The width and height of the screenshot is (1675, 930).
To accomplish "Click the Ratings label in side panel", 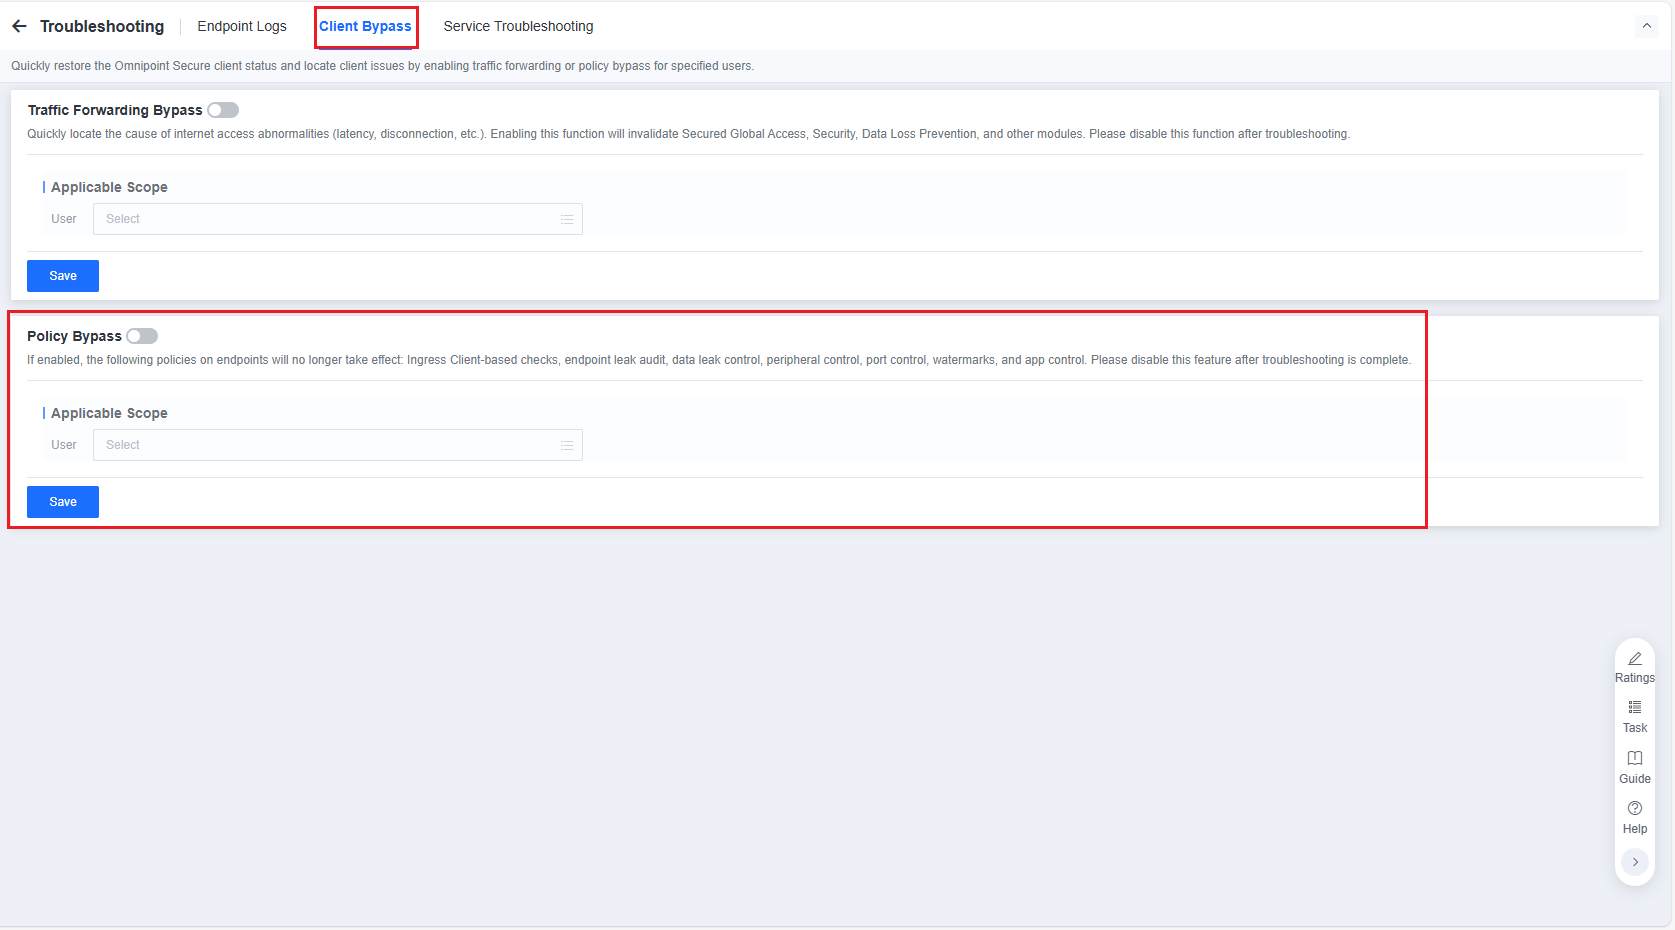I will (x=1635, y=678).
